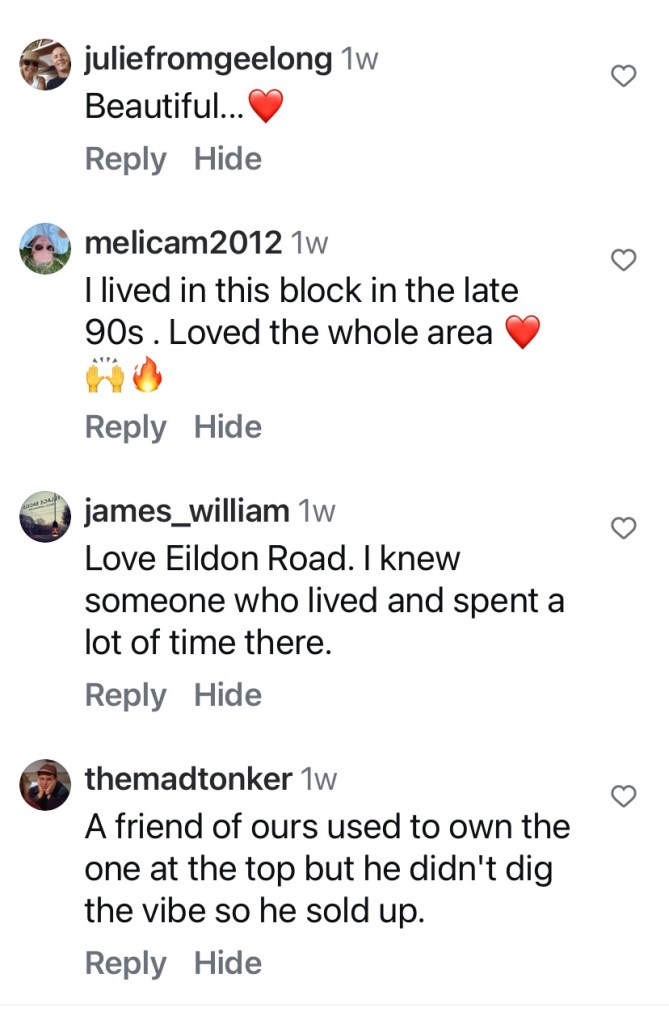The image size is (669, 1024).
Task: Reply to melicam2012's comment
Action: pos(125,427)
